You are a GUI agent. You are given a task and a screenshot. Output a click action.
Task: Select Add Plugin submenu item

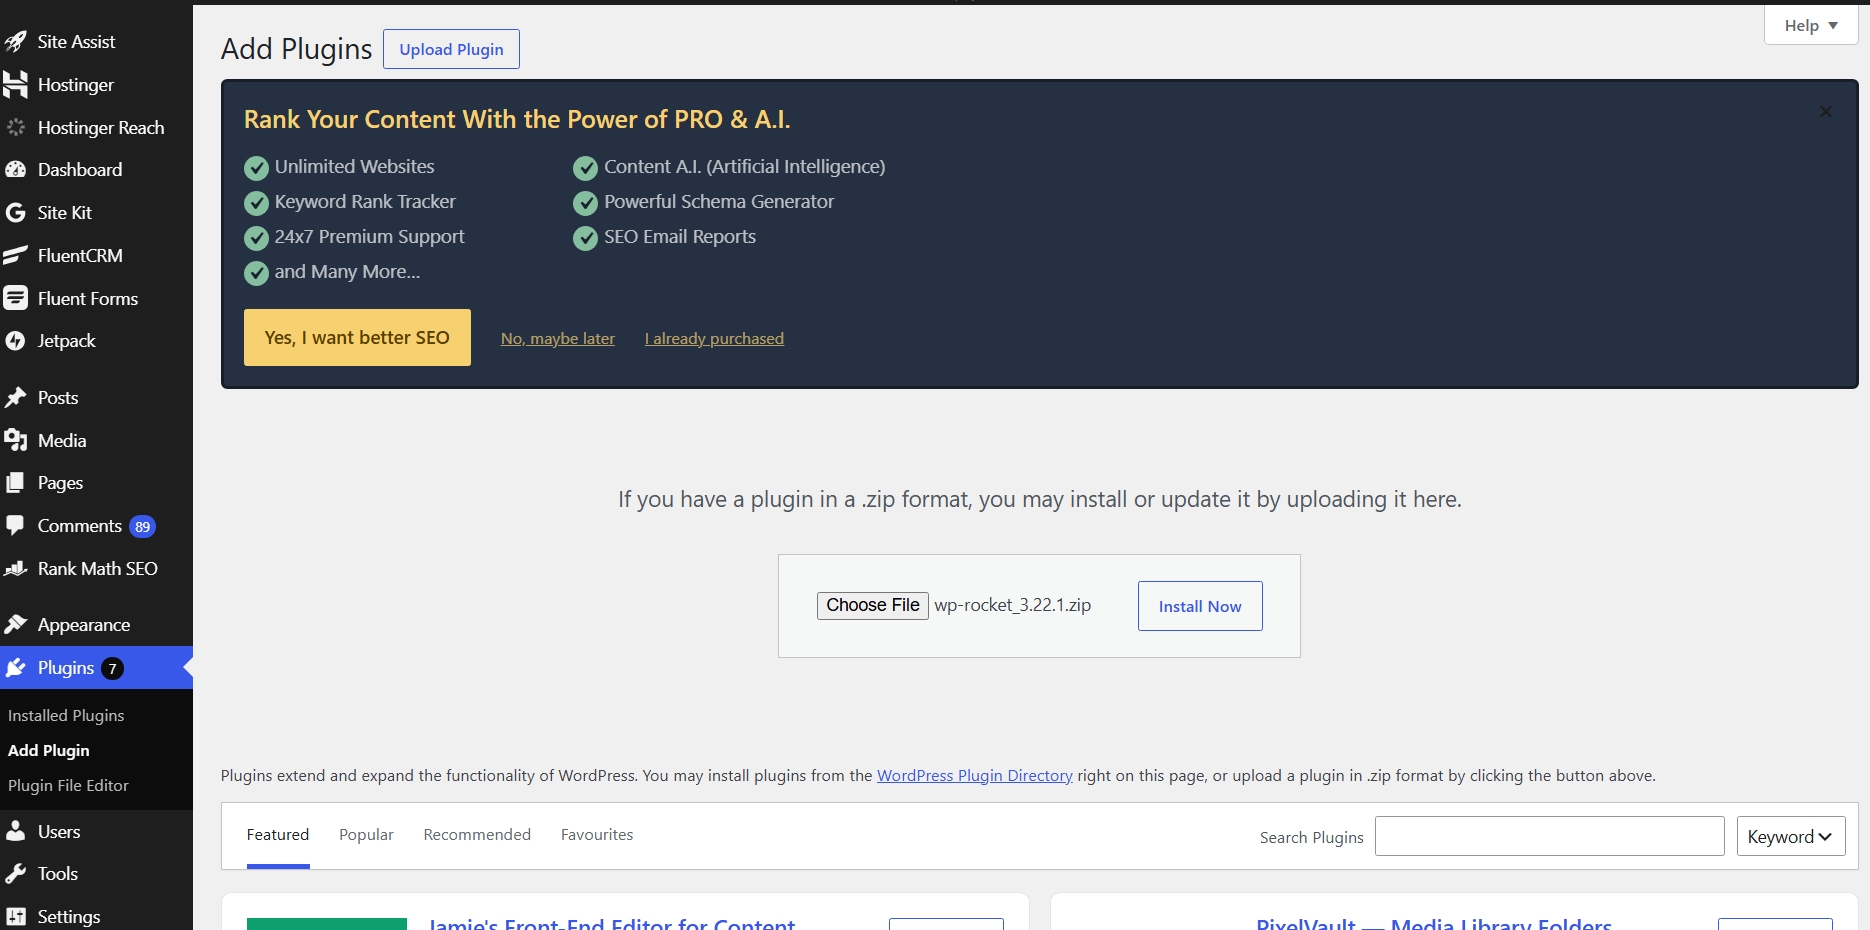pyautogui.click(x=49, y=751)
